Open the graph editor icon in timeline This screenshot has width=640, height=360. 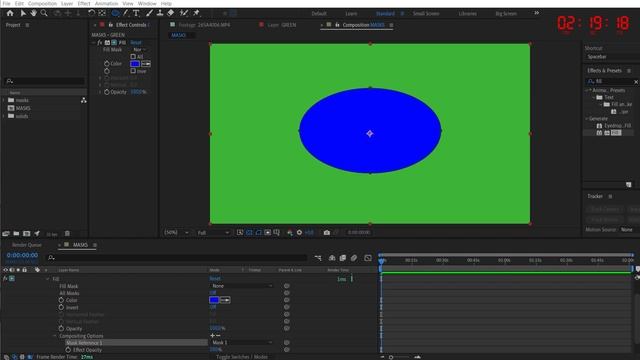coord(368,258)
